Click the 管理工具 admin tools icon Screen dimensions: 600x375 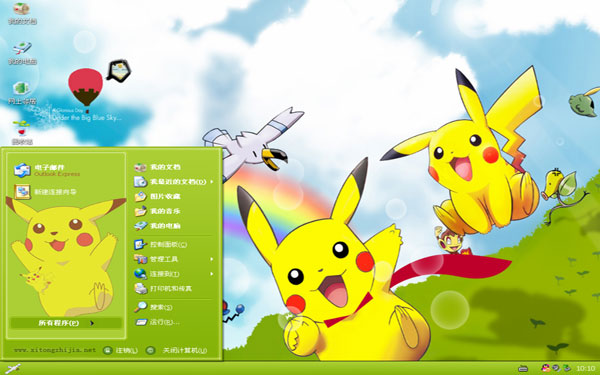pos(140,259)
